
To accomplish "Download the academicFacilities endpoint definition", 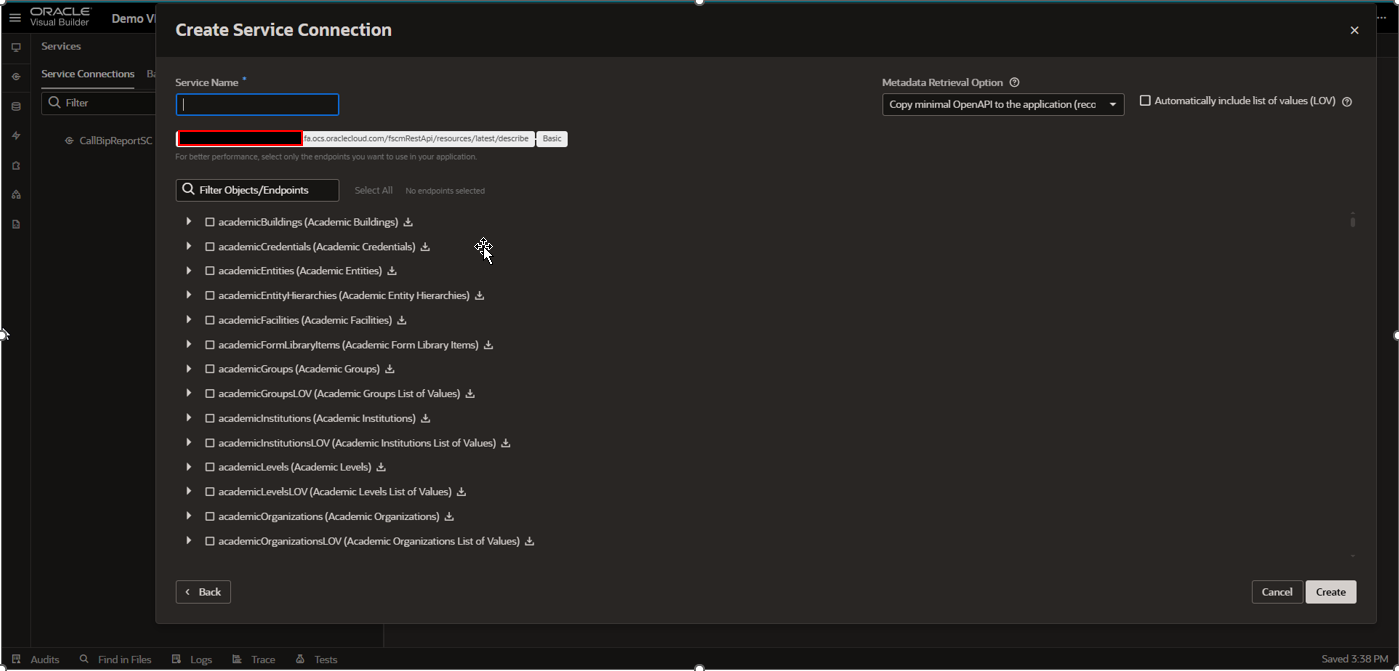I will tap(402, 321).
